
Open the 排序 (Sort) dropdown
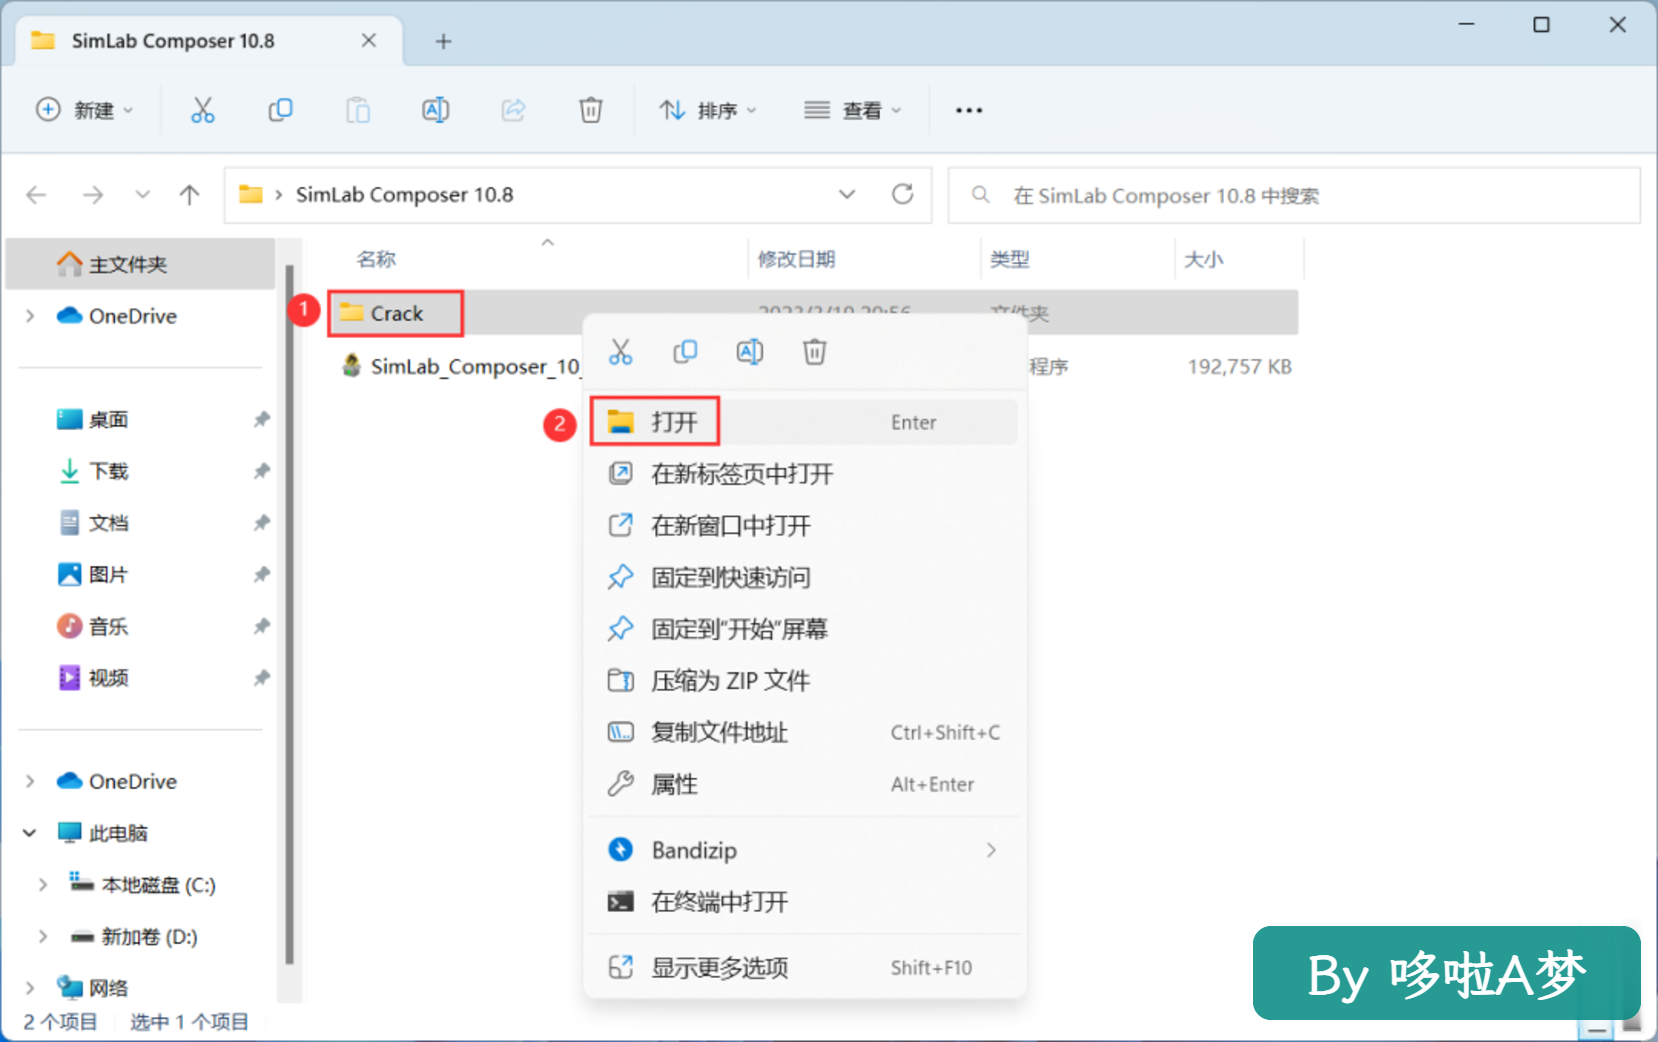[708, 110]
